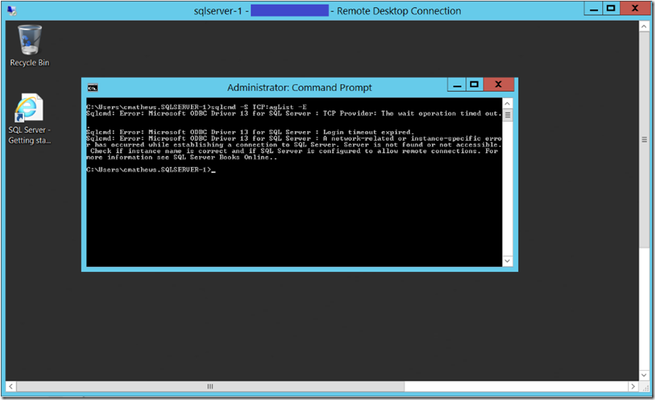Restore the Remote Desktop Connection window
The height and width of the screenshot is (400, 655).
611,9
